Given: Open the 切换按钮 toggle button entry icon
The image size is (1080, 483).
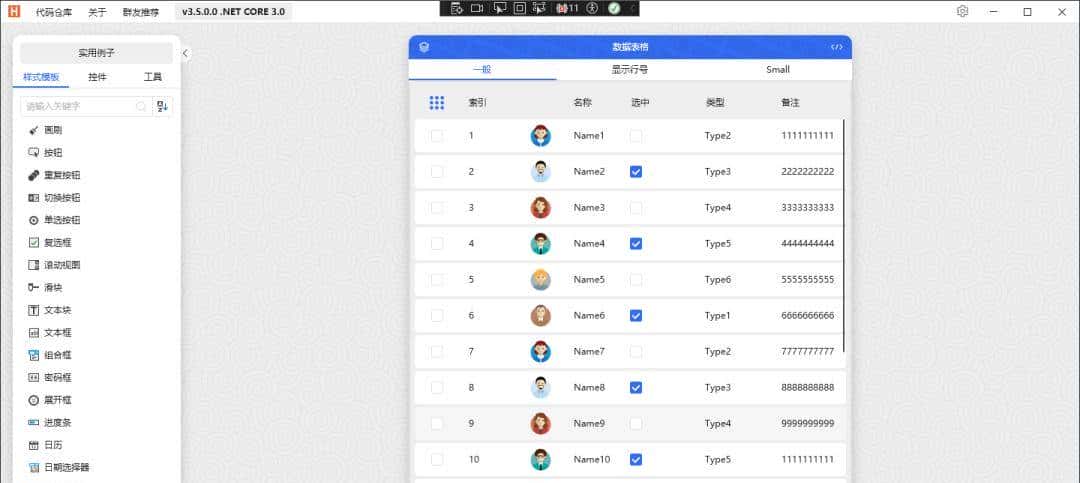Looking at the screenshot, I should (x=33, y=198).
